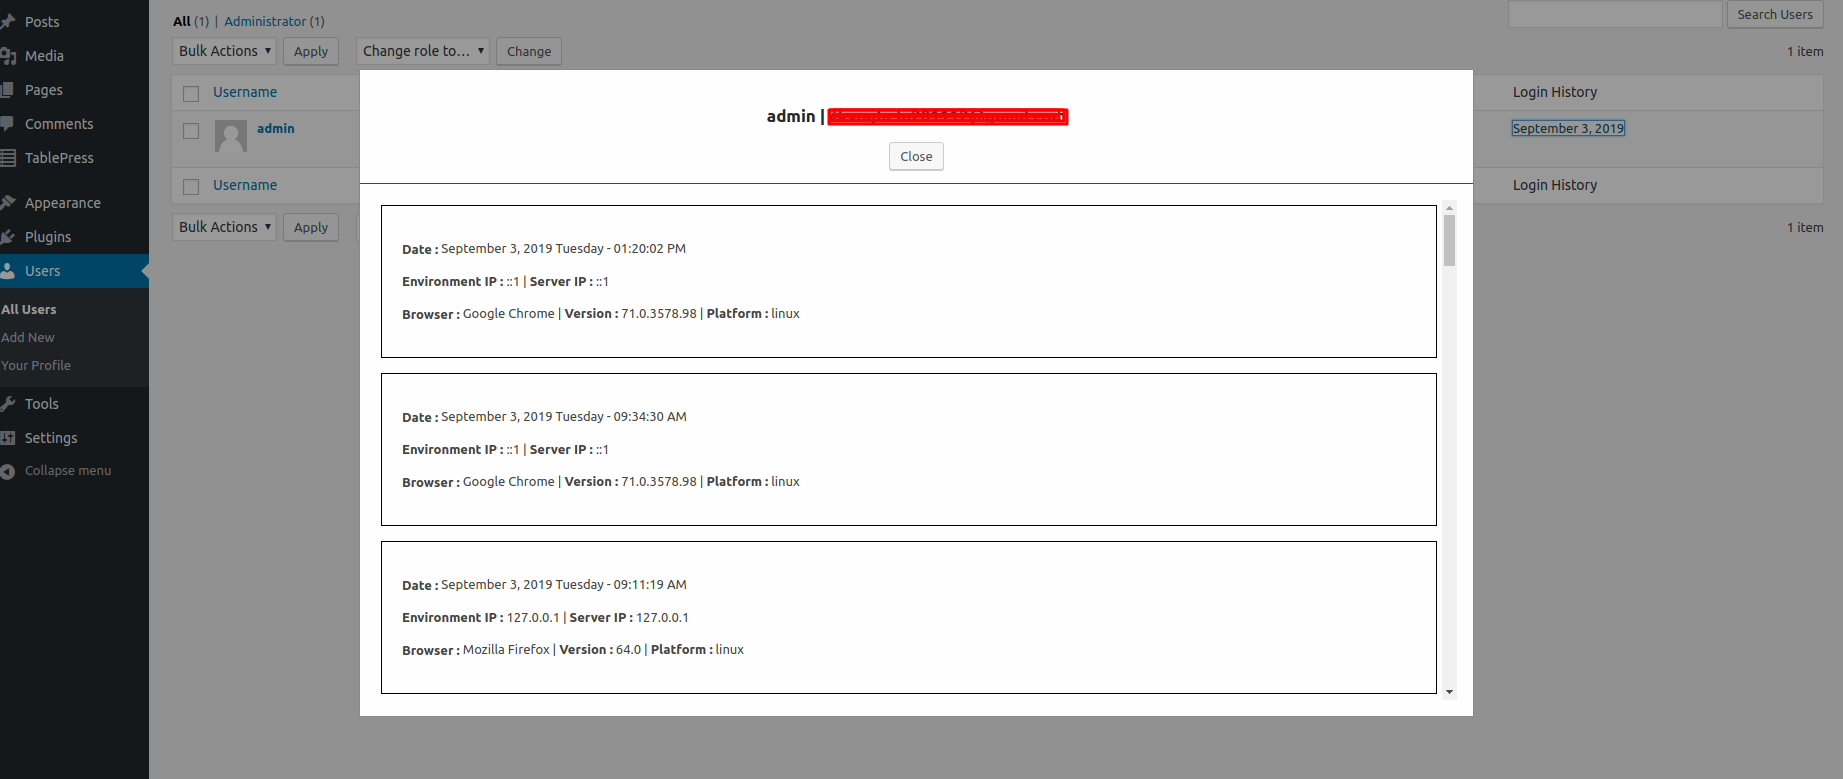Tick the select-all checkbox in the top header
This screenshot has width=1843, height=779.
click(191, 93)
